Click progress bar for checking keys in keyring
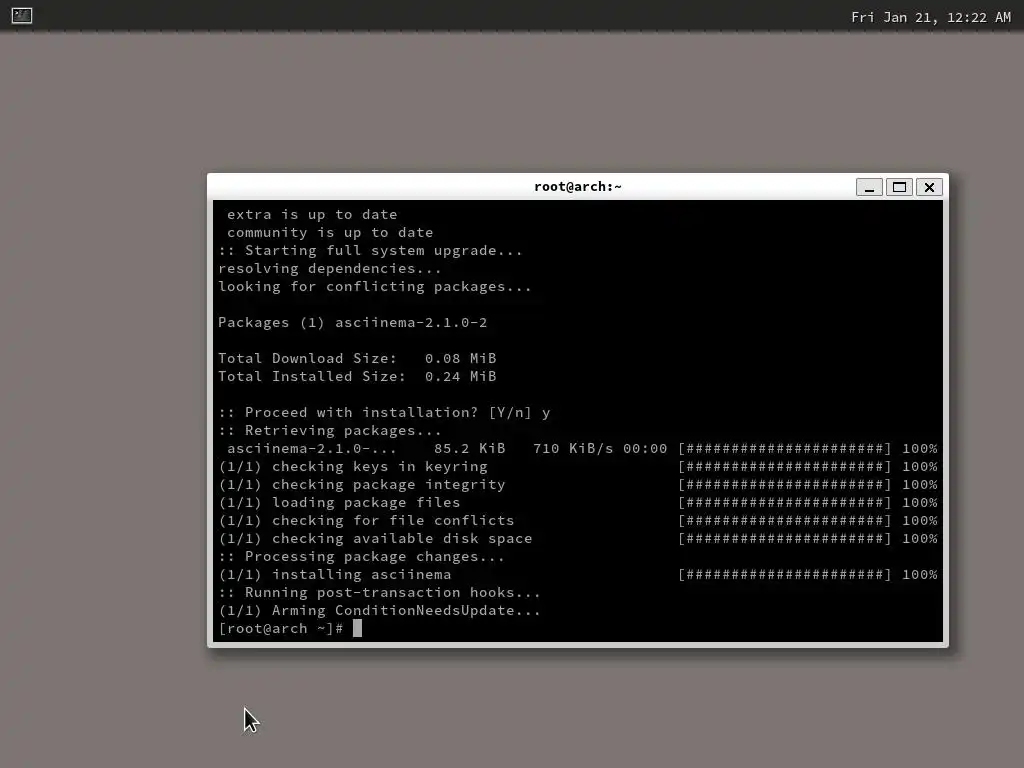The image size is (1024, 768). coord(784,466)
